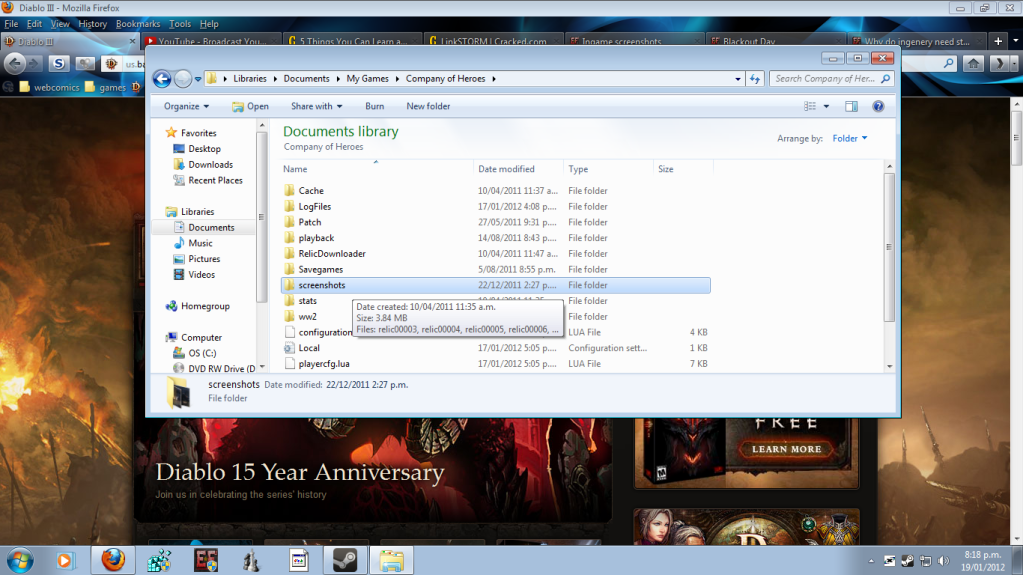Select the screenshots folder
Viewport: 1023px width, 575px height.
496,285
